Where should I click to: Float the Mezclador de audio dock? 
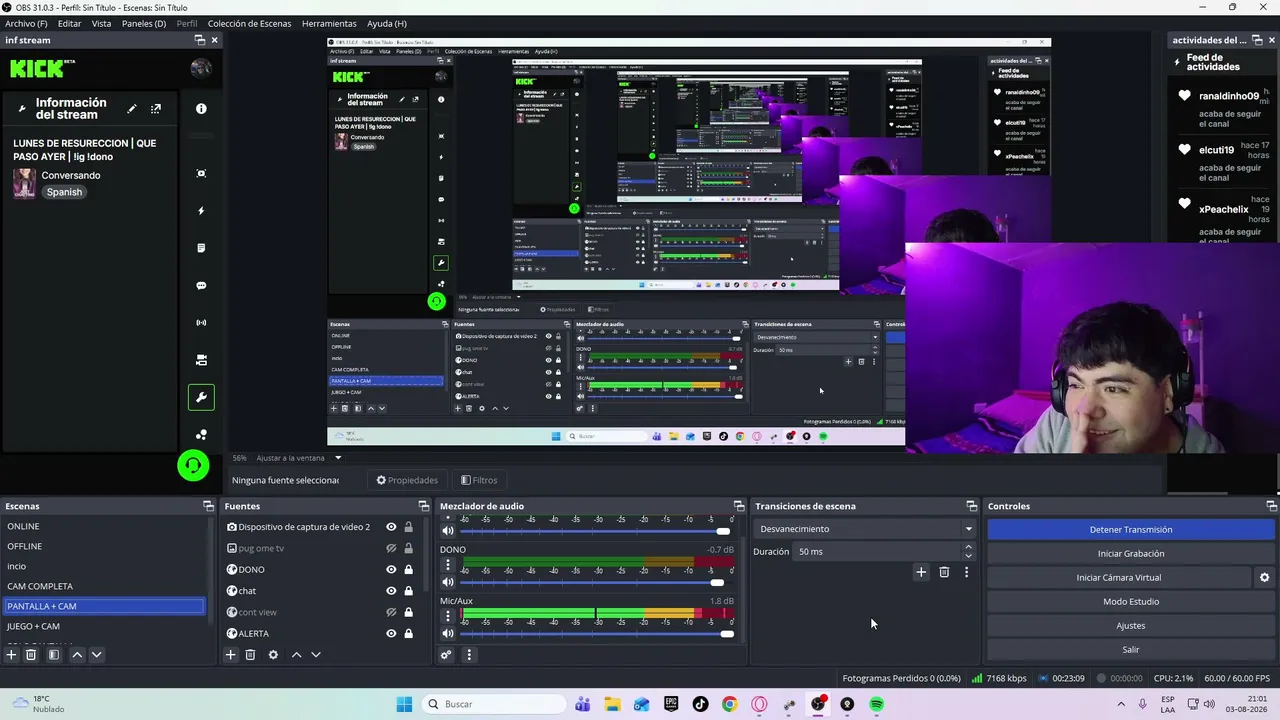click(739, 506)
